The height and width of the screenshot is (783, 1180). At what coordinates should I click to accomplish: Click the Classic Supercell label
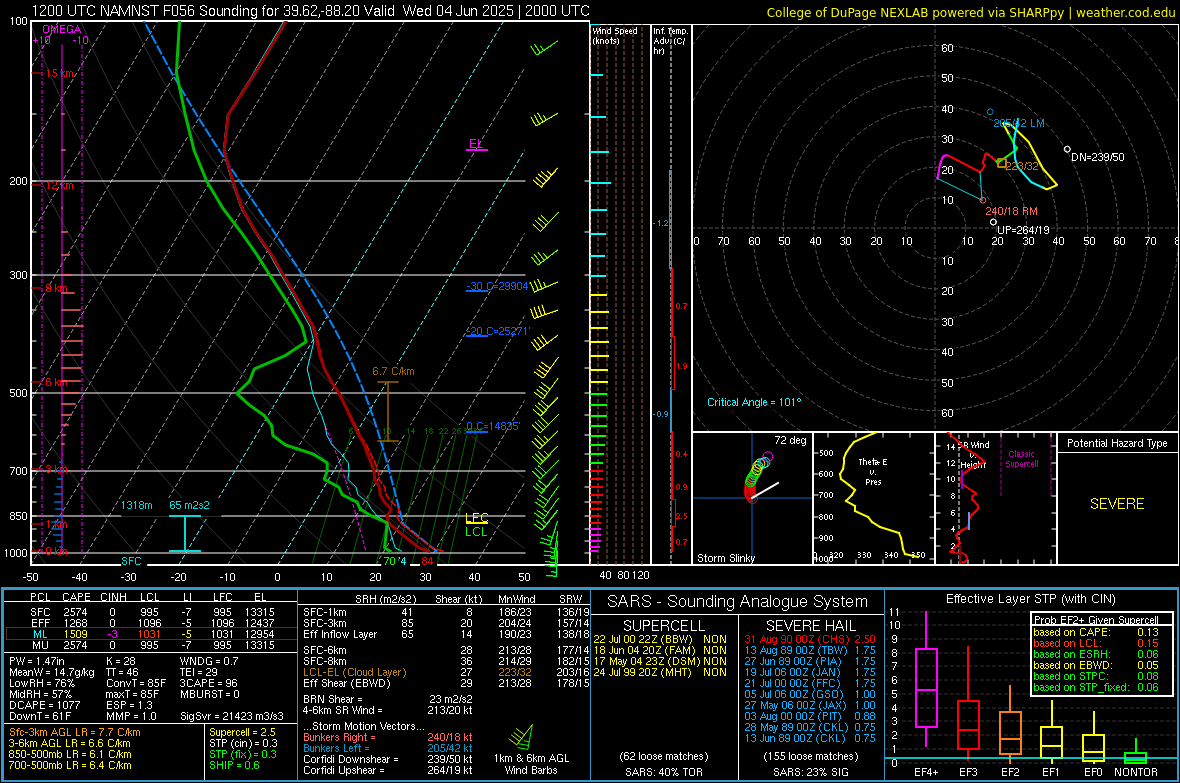pyautogui.click(x=1021, y=459)
